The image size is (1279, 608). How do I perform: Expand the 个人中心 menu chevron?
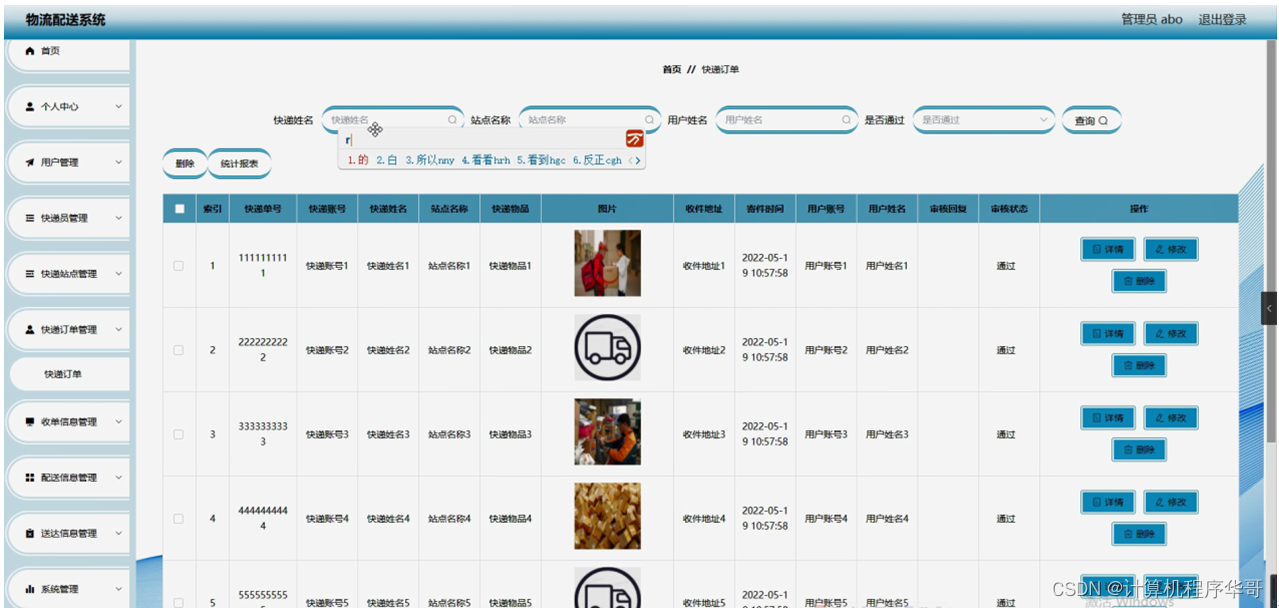pyautogui.click(x=118, y=106)
